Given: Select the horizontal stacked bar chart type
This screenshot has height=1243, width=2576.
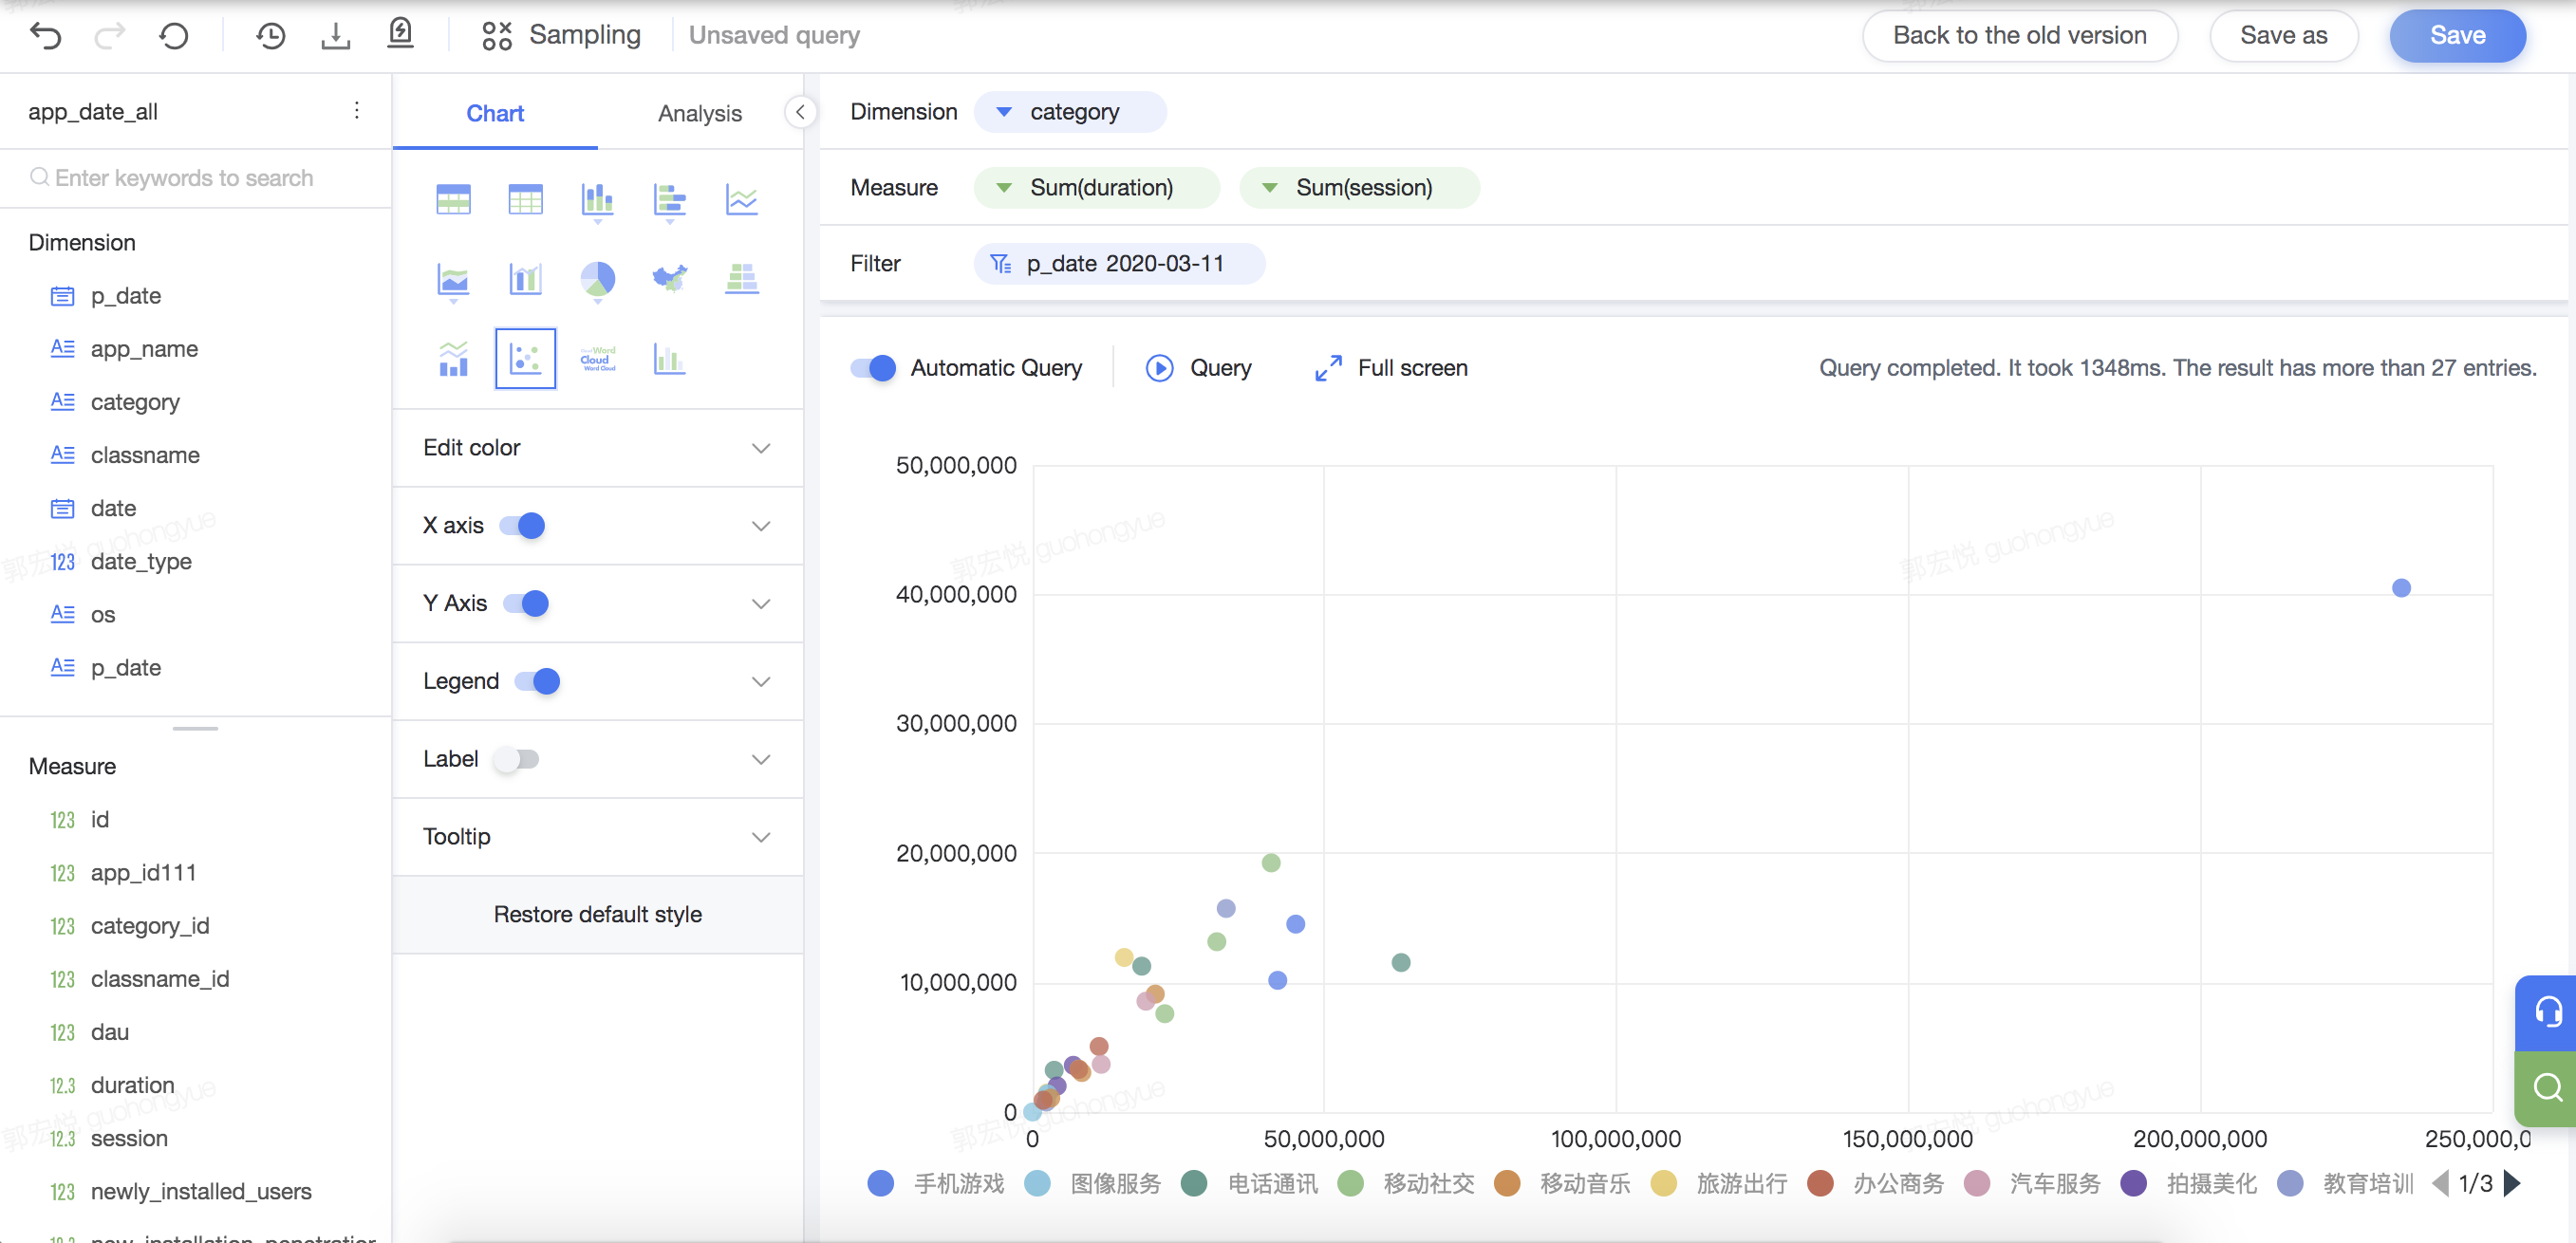Looking at the screenshot, I should tap(670, 200).
